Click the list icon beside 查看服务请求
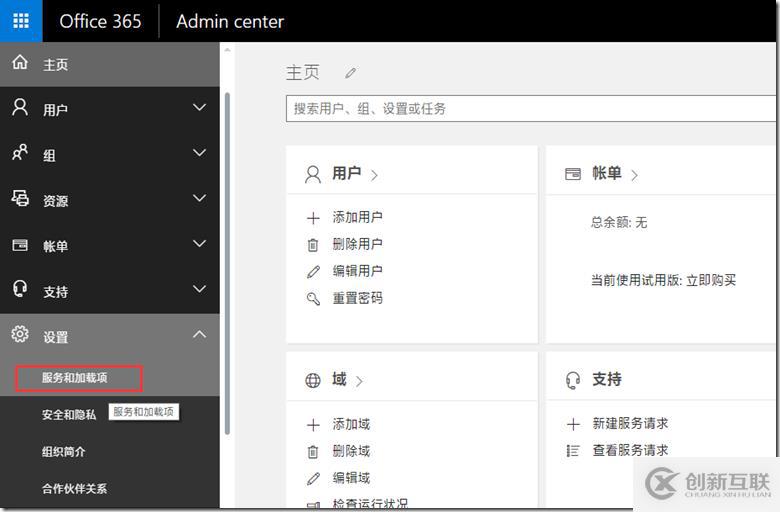Viewport: 780px width, 512px height. pos(573,451)
